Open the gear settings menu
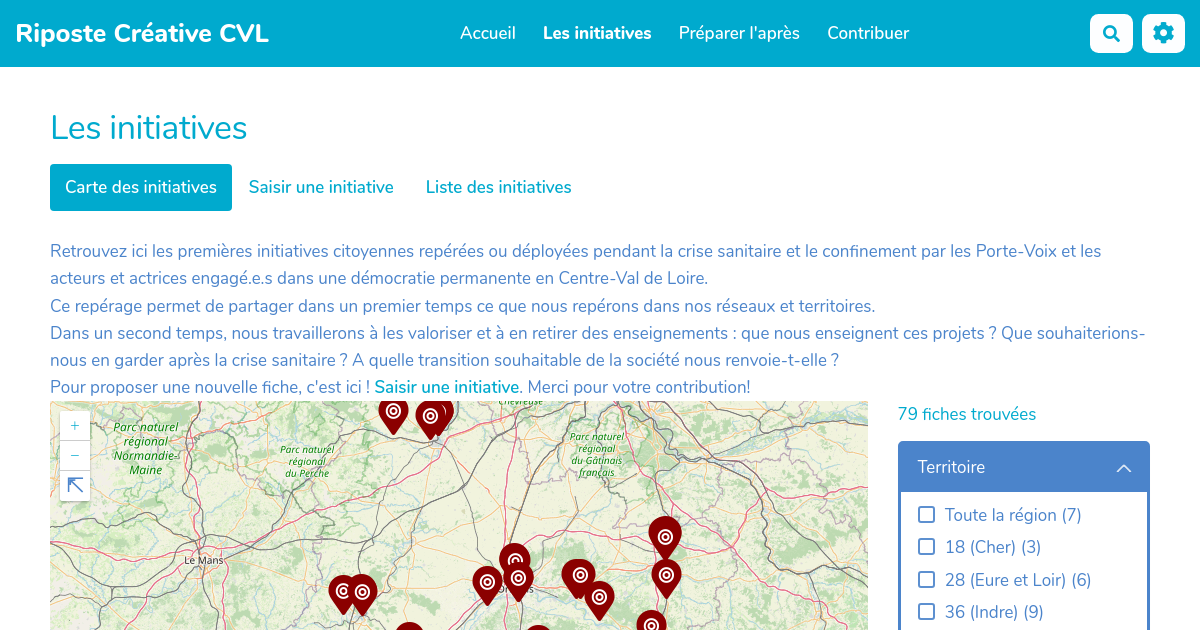Screen dimensions: 1200x630 click(1163, 33)
